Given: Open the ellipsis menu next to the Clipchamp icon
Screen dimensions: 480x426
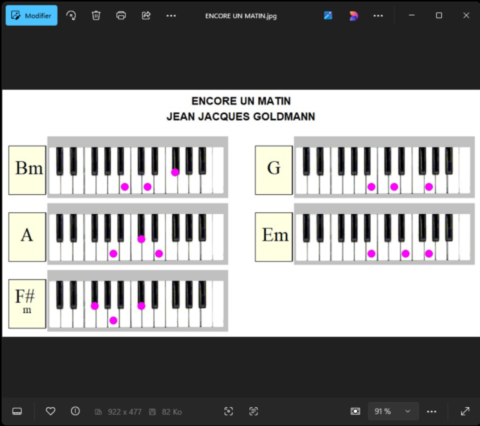Looking at the screenshot, I should [x=378, y=16].
